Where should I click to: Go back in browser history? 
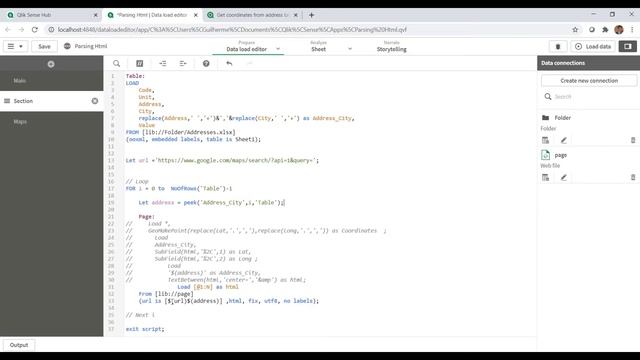pyautogui.click(x=8, y=29)
